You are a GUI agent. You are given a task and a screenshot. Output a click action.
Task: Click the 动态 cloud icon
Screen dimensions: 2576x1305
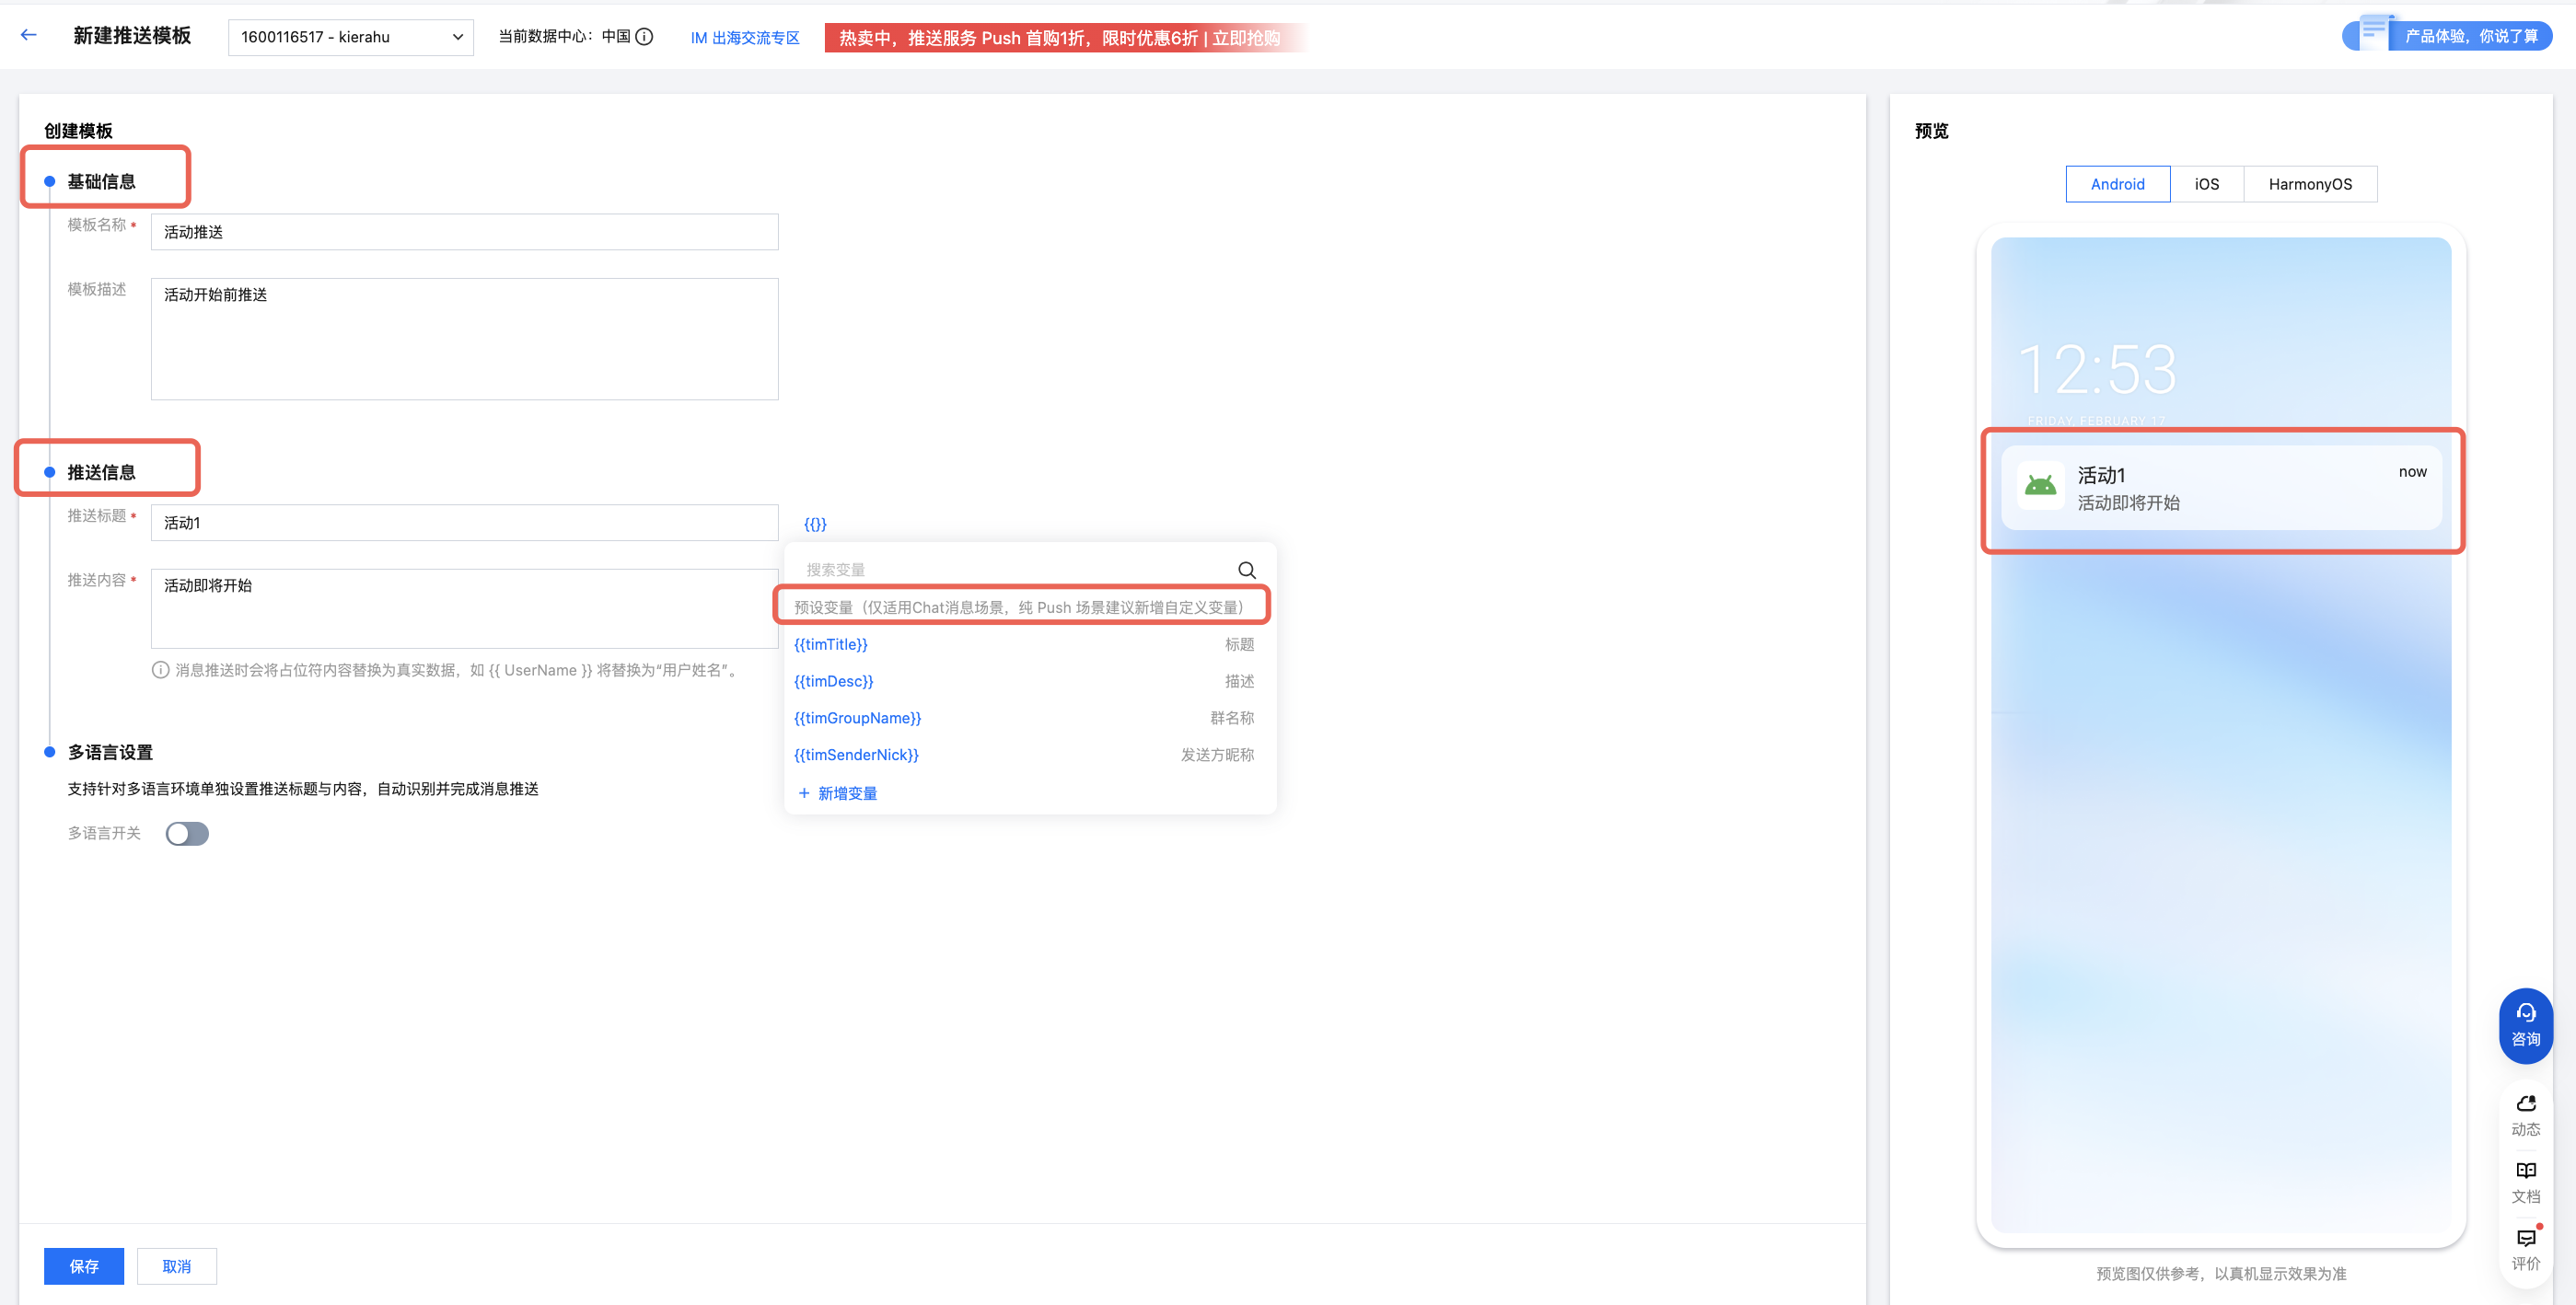click(2525, 1113)
